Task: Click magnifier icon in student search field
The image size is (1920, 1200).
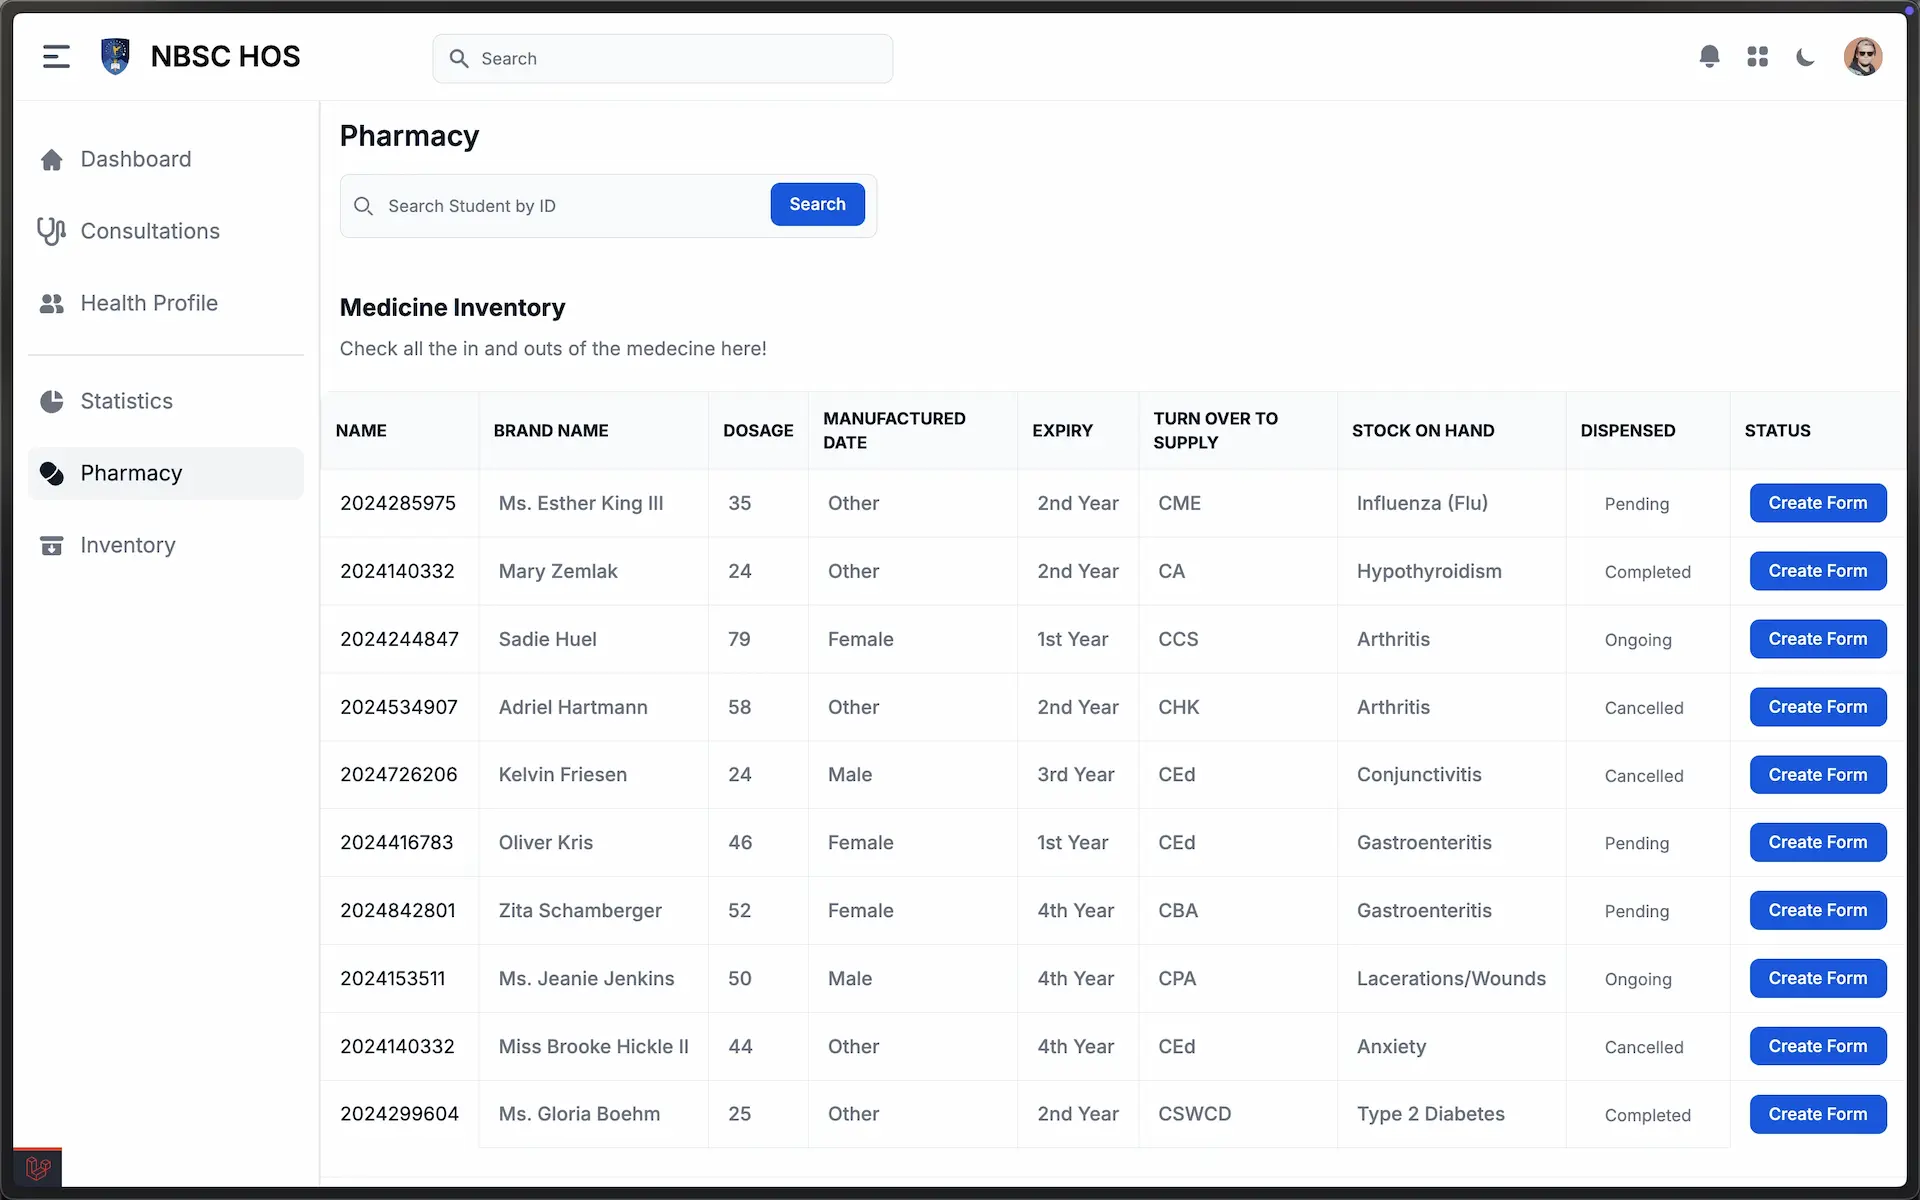Action: click(x=364, y=206)
